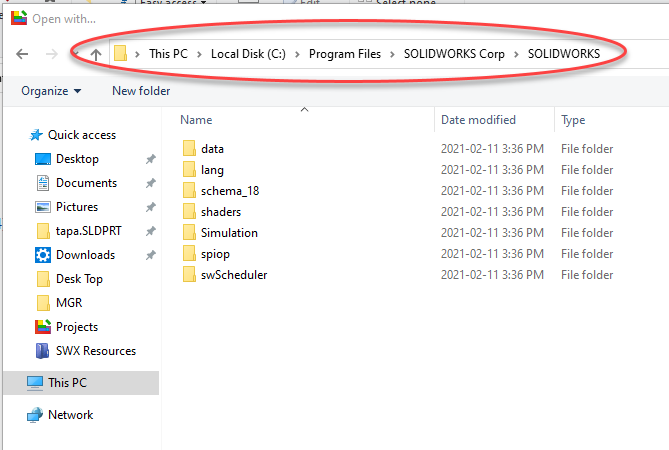Go up one folder level arrow
669x450 pixels.
(96, 54)
